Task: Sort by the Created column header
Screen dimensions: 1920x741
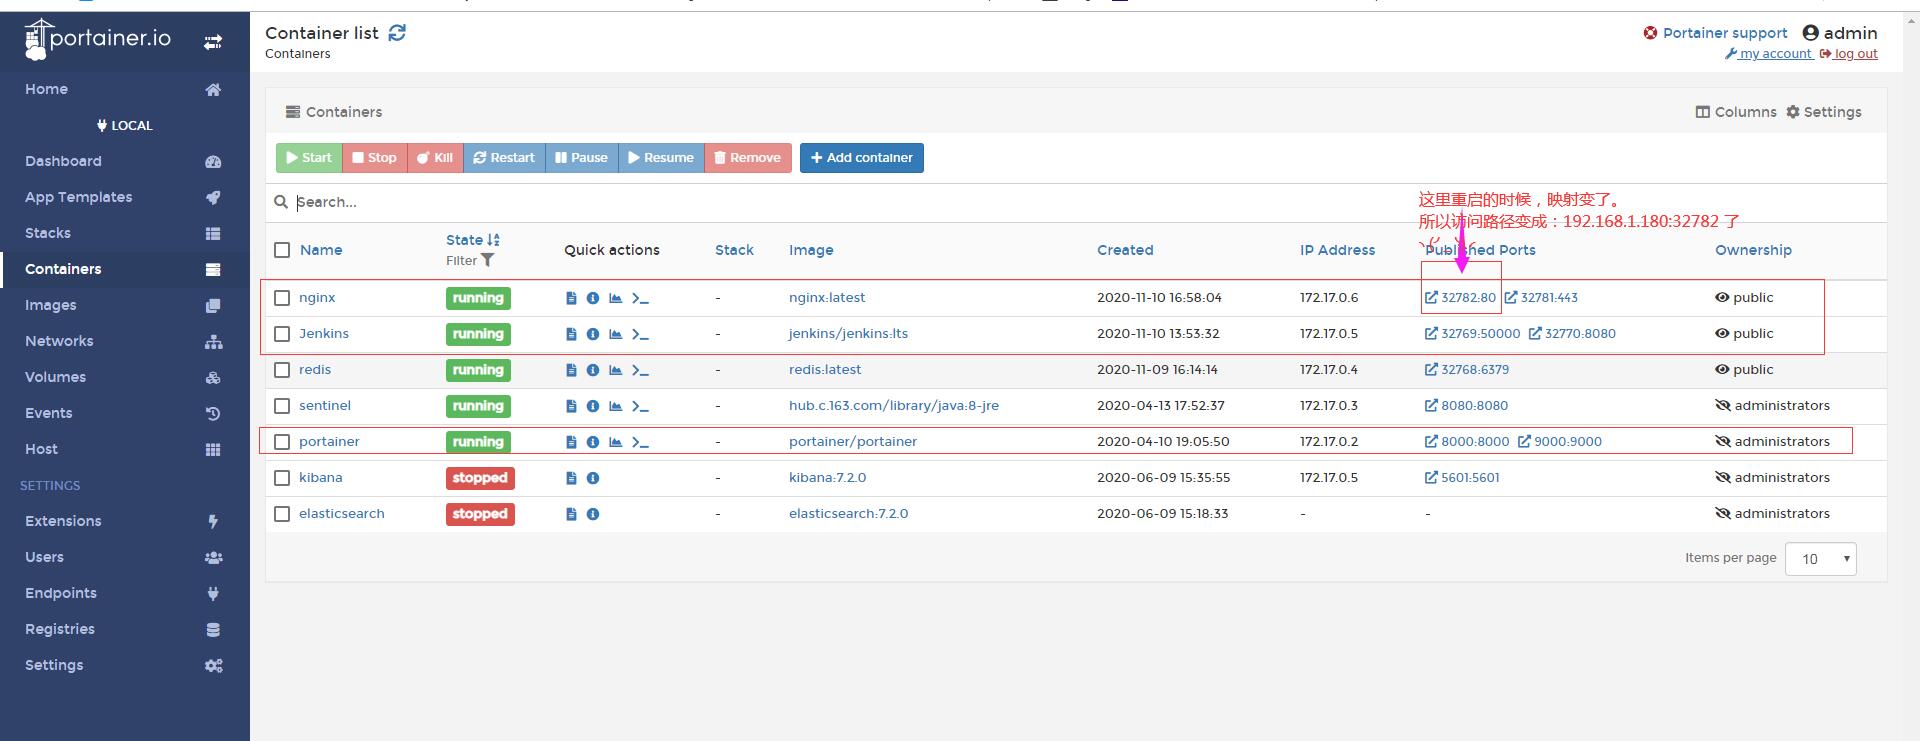Action: tap(1125, 250)
